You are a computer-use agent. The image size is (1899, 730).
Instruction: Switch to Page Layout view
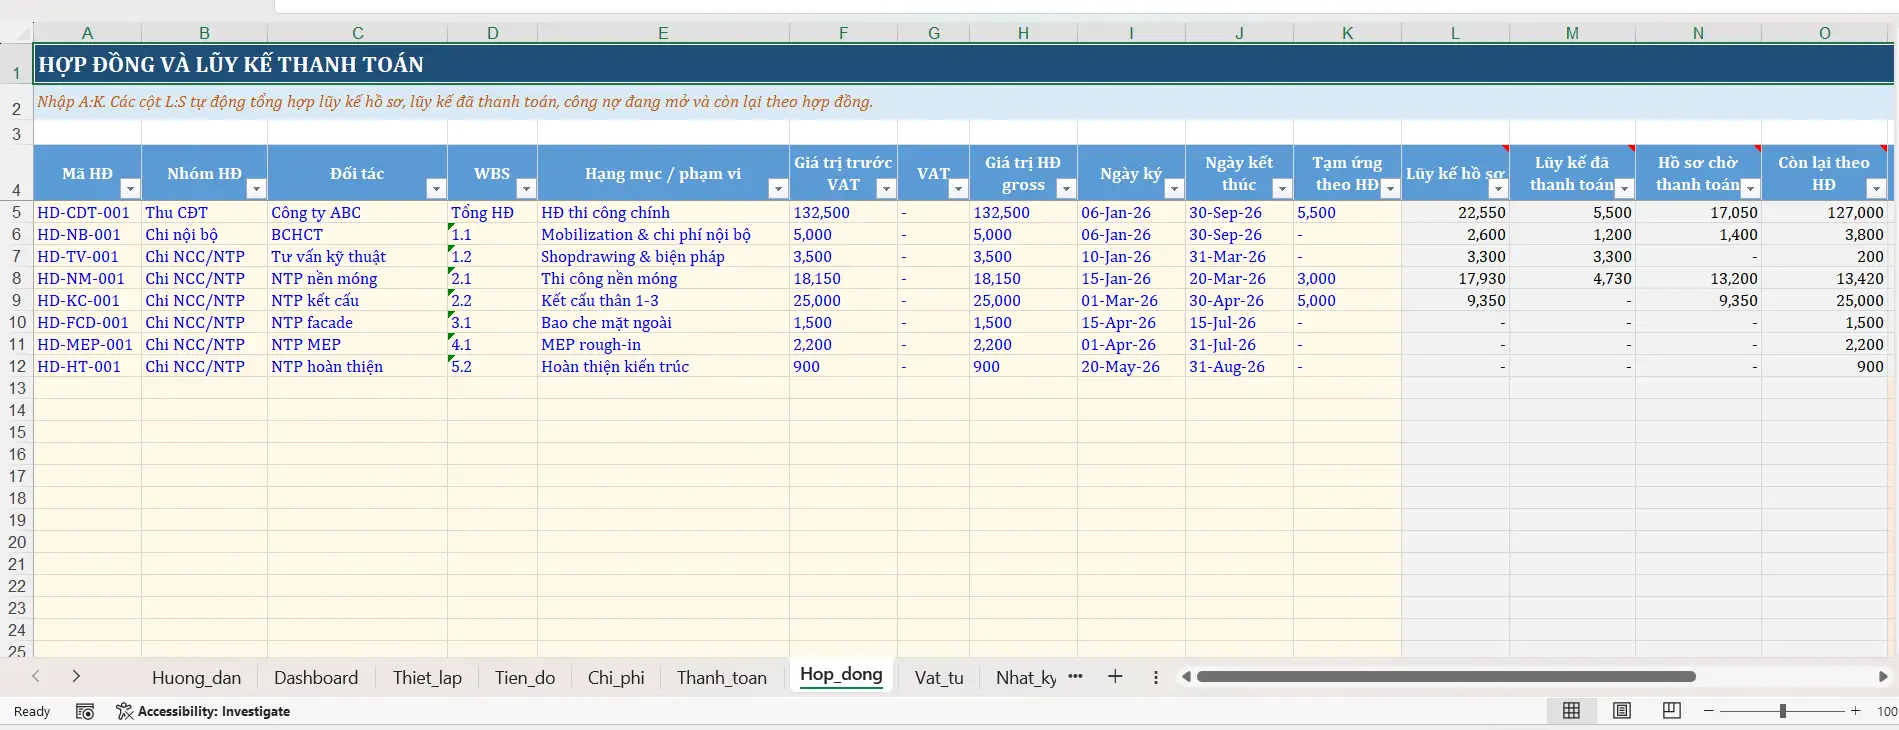[x=1622, y=711]
